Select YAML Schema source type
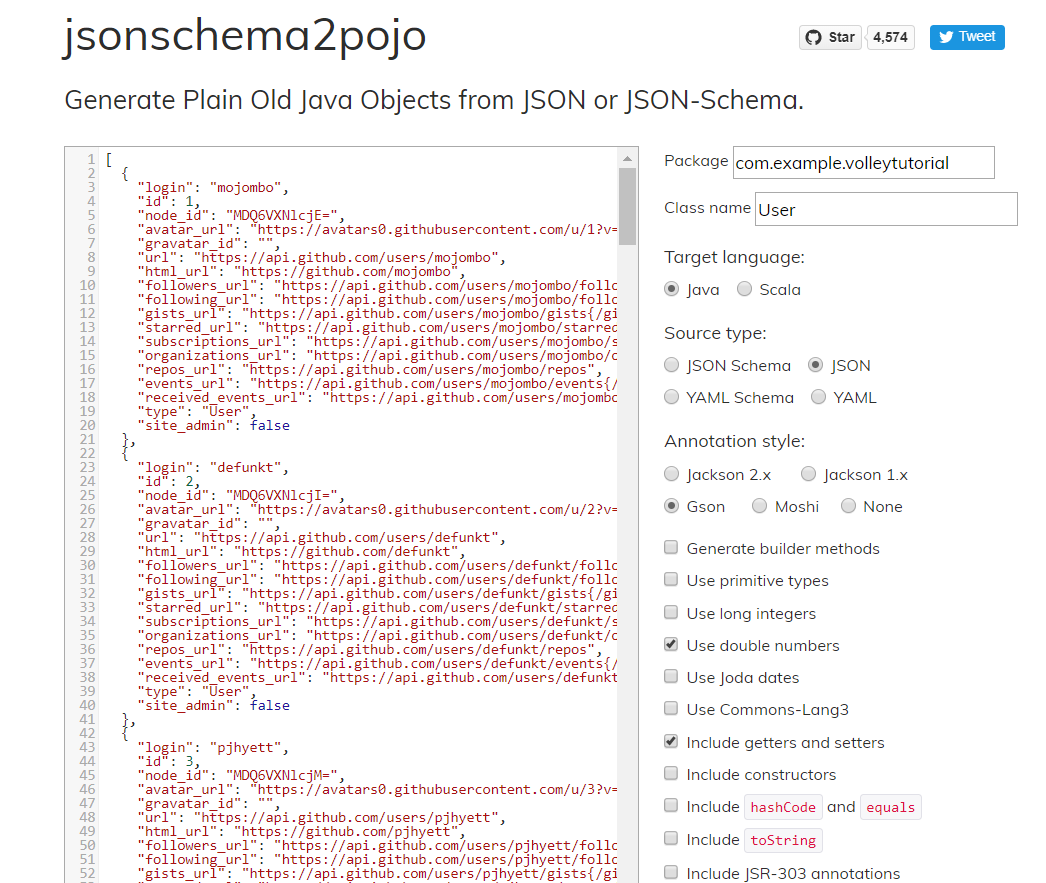 point(672,397)
